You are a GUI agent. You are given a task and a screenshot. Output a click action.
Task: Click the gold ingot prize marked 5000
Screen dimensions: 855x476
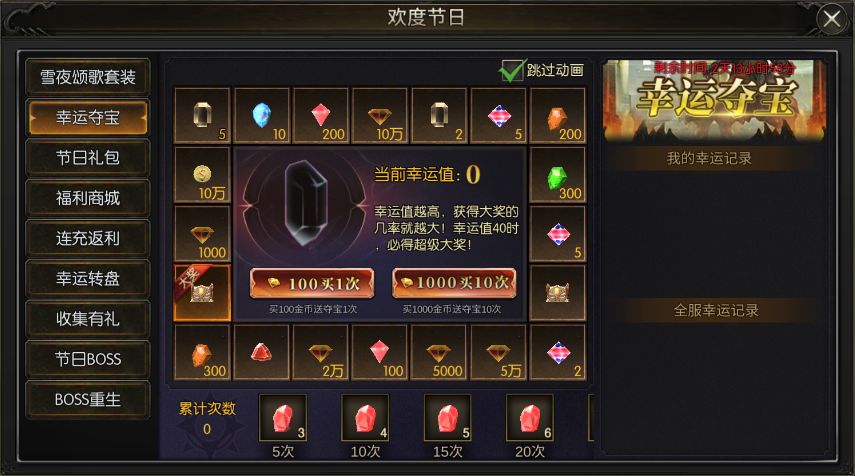coord(439,352)
